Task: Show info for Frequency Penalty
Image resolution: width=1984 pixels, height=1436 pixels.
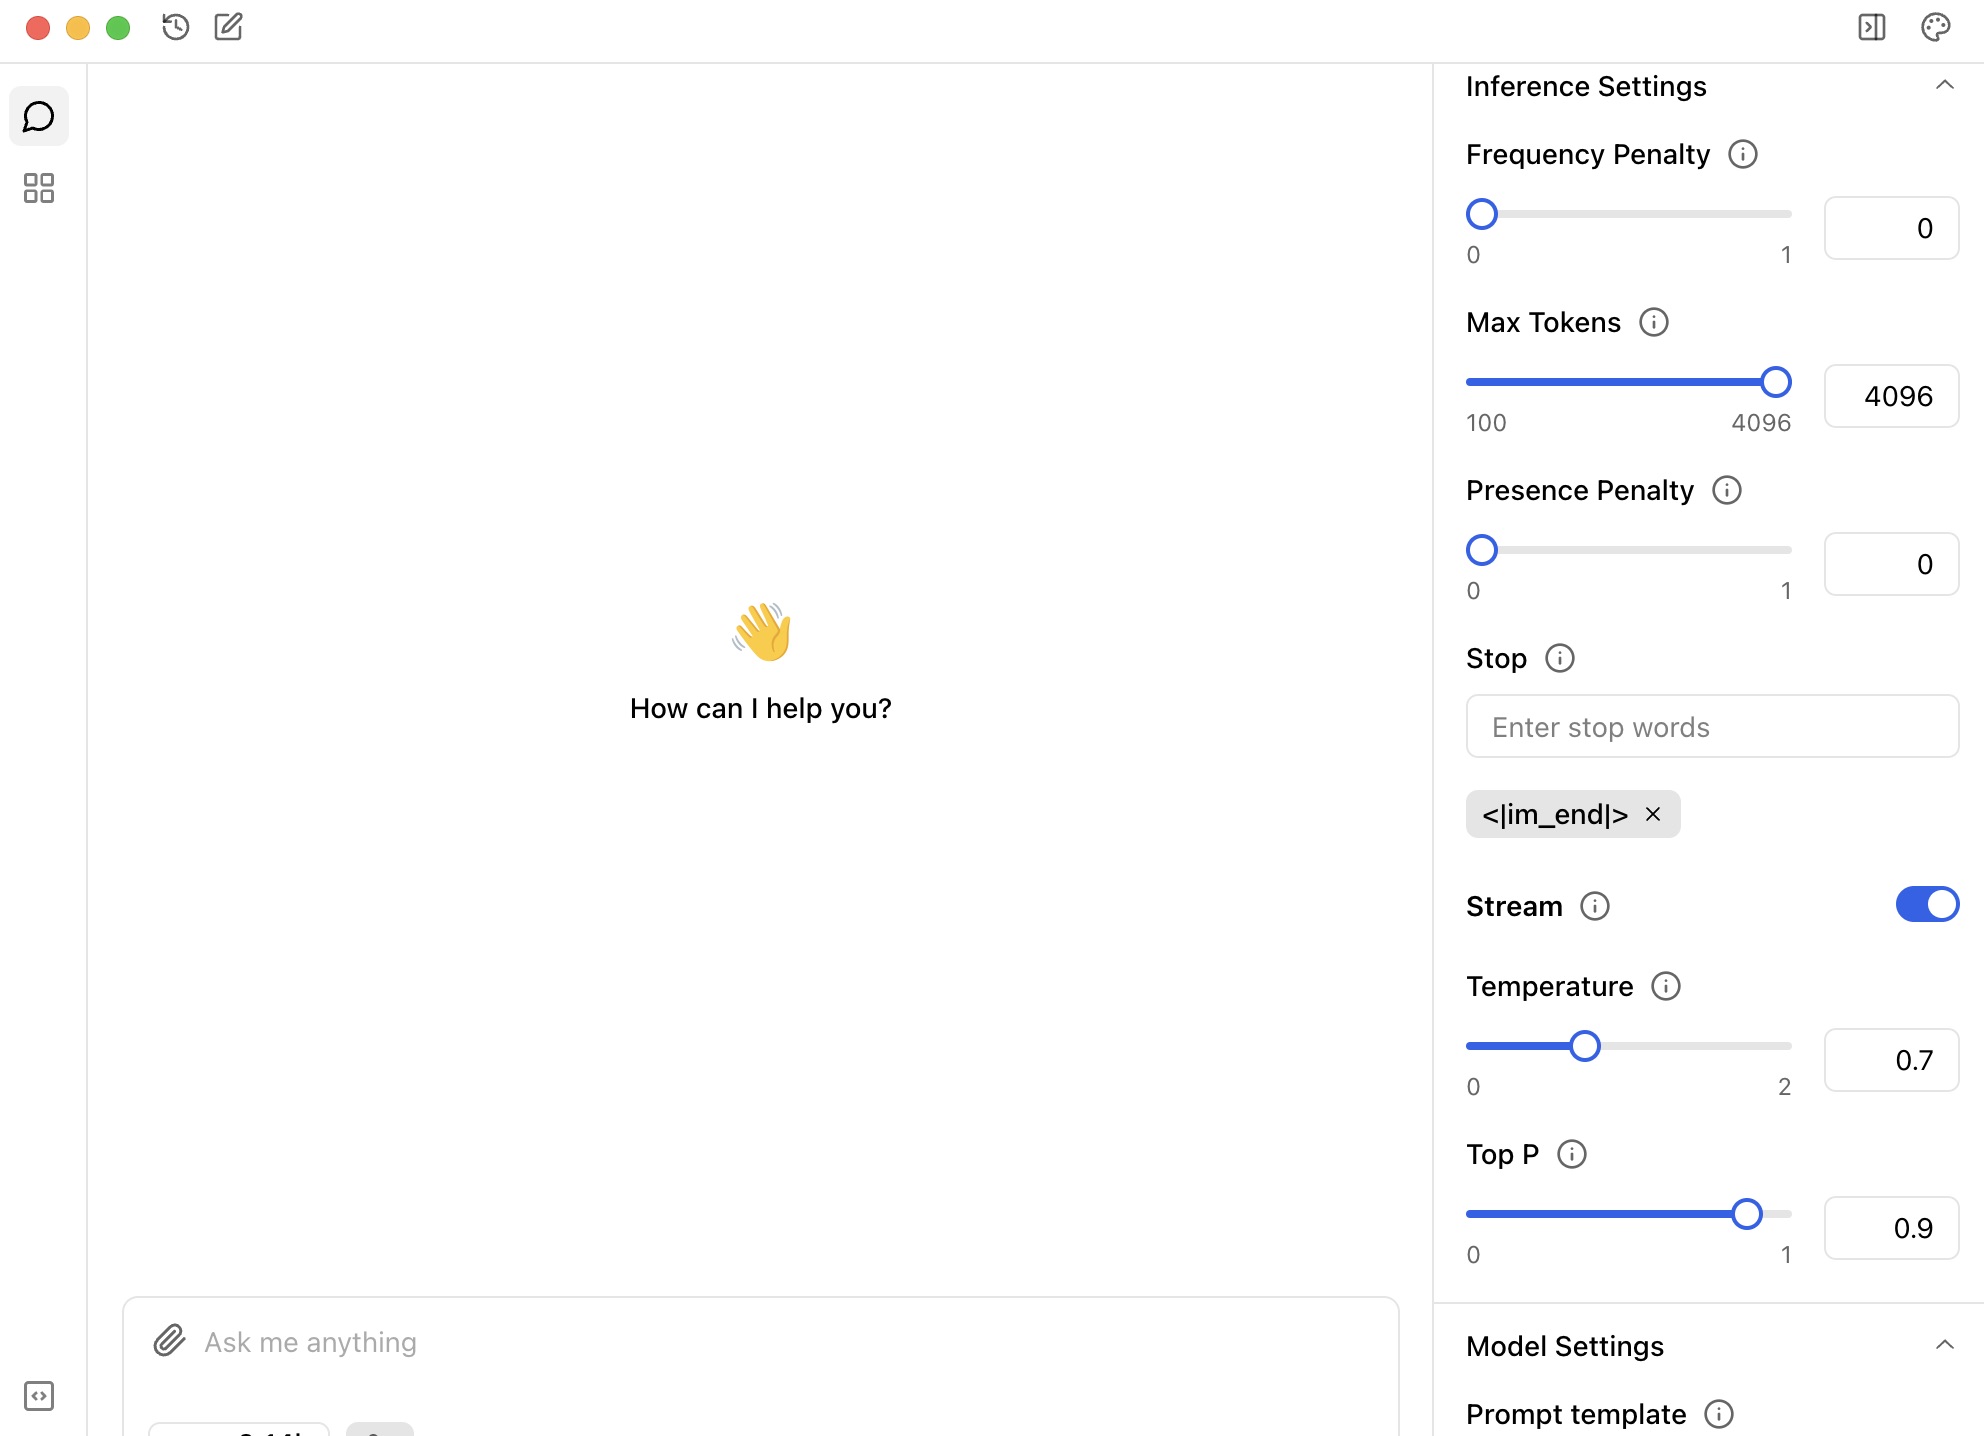Action: click(1742, 154)
